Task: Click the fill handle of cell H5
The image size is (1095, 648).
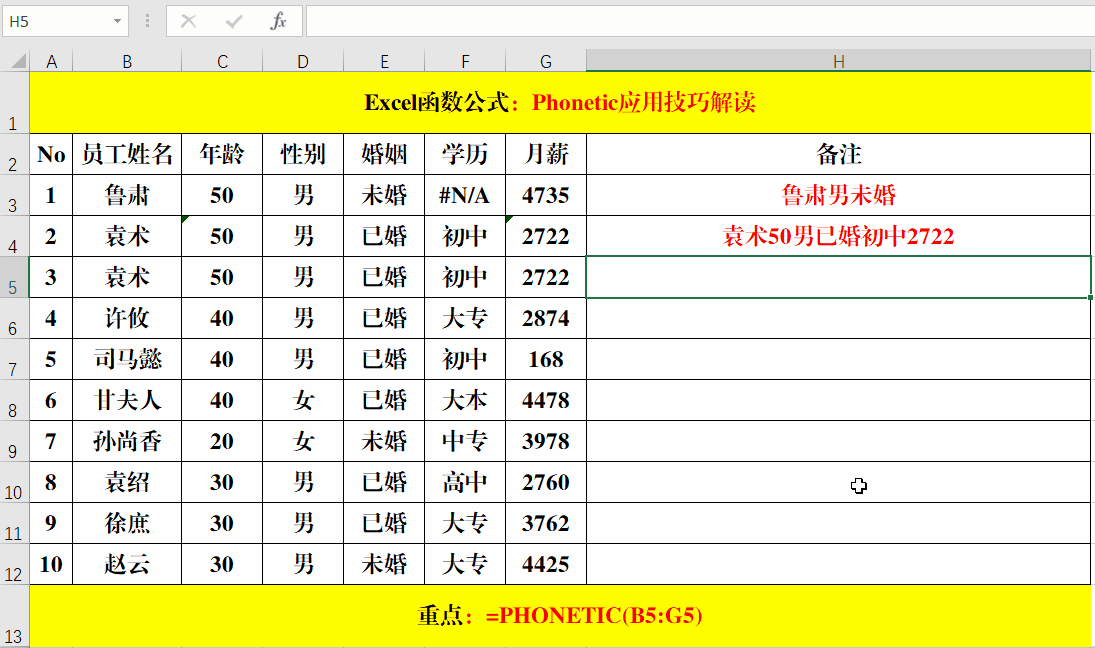Action: click(x=1090, y=297)
